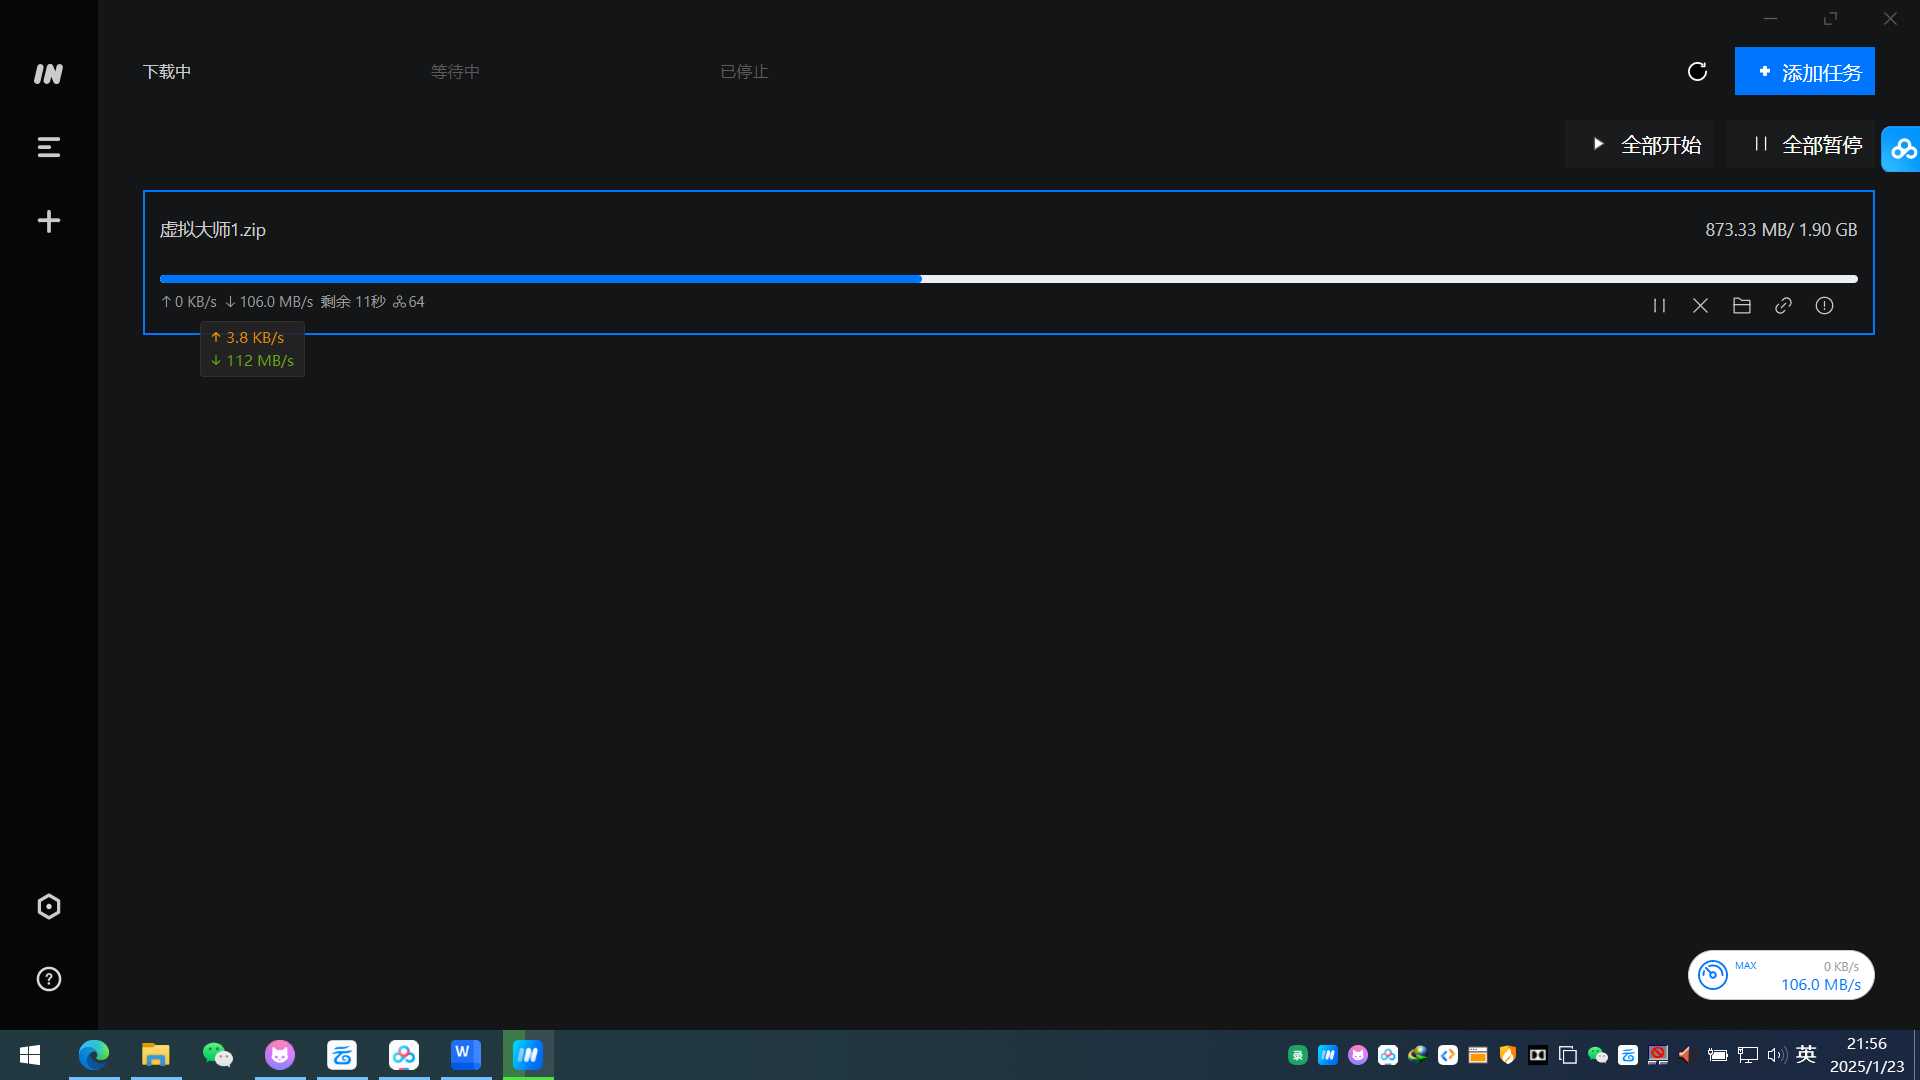Click the orange shield tray icon

click(1507, 1055)
